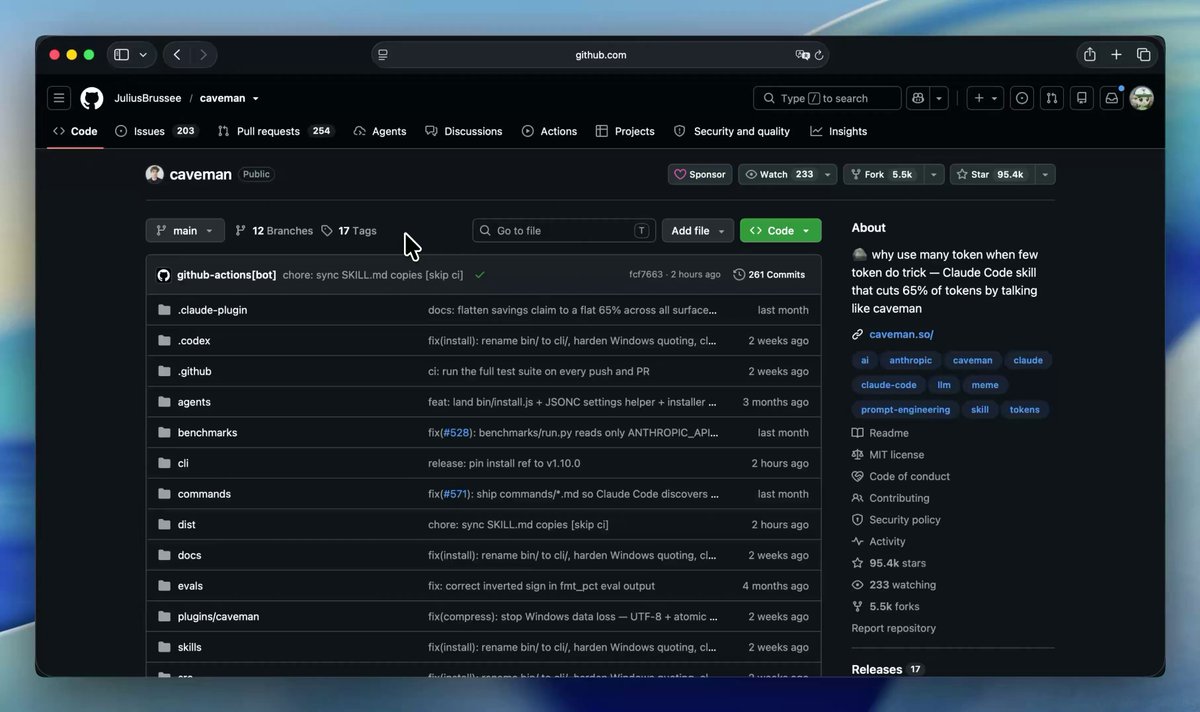Fork the caveman repository
Screen dimensions: 1200x712
(x=883, y=174)
